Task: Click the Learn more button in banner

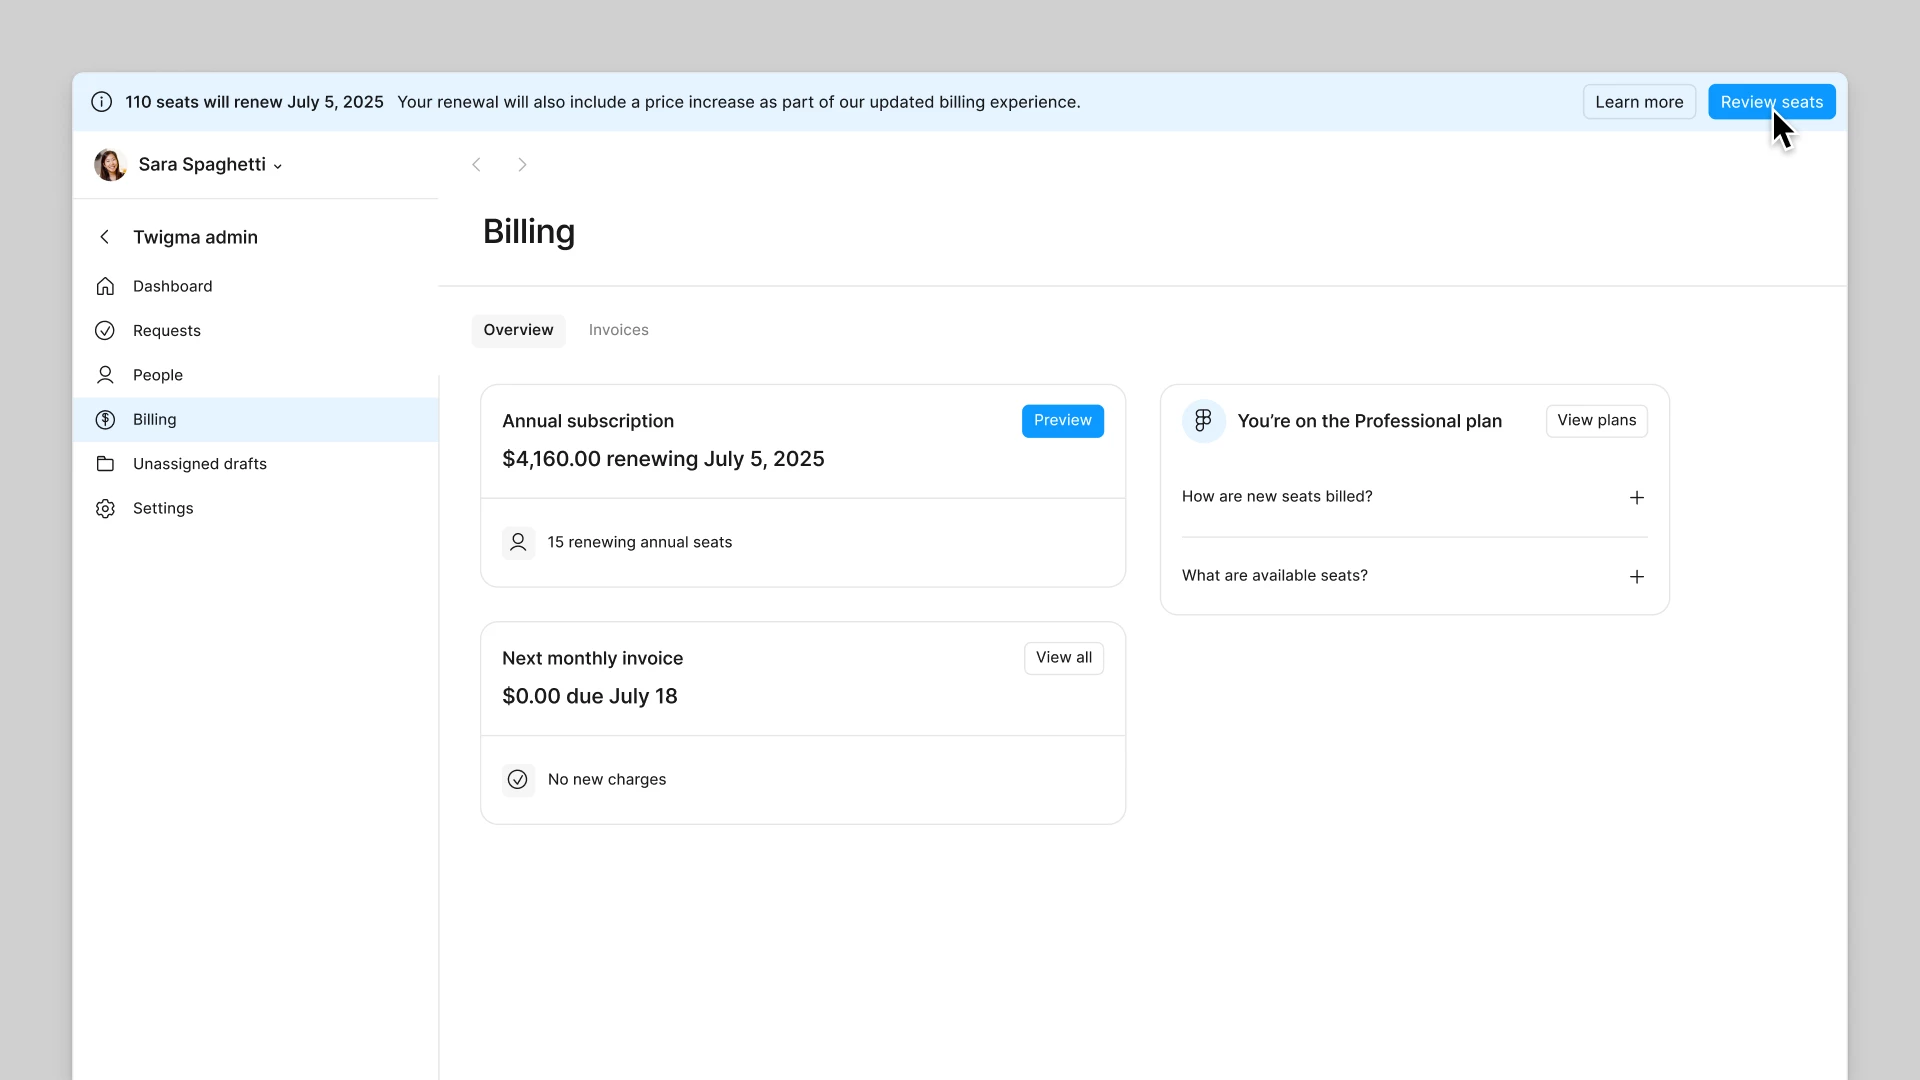Action: coord(1638,102)
